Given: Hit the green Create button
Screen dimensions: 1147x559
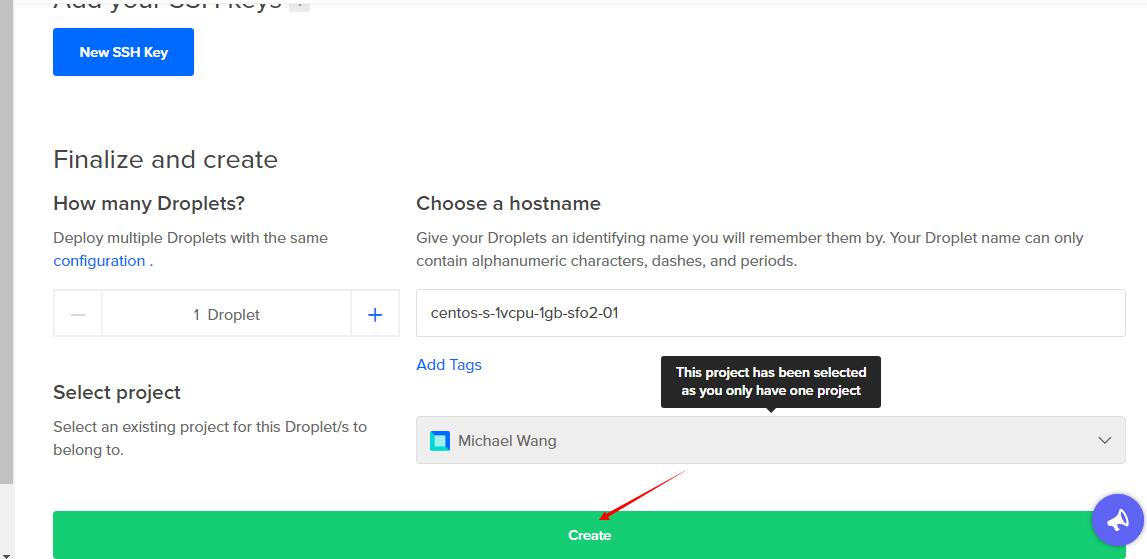Looking at the screenshot, I should click(x=589, y=535).
